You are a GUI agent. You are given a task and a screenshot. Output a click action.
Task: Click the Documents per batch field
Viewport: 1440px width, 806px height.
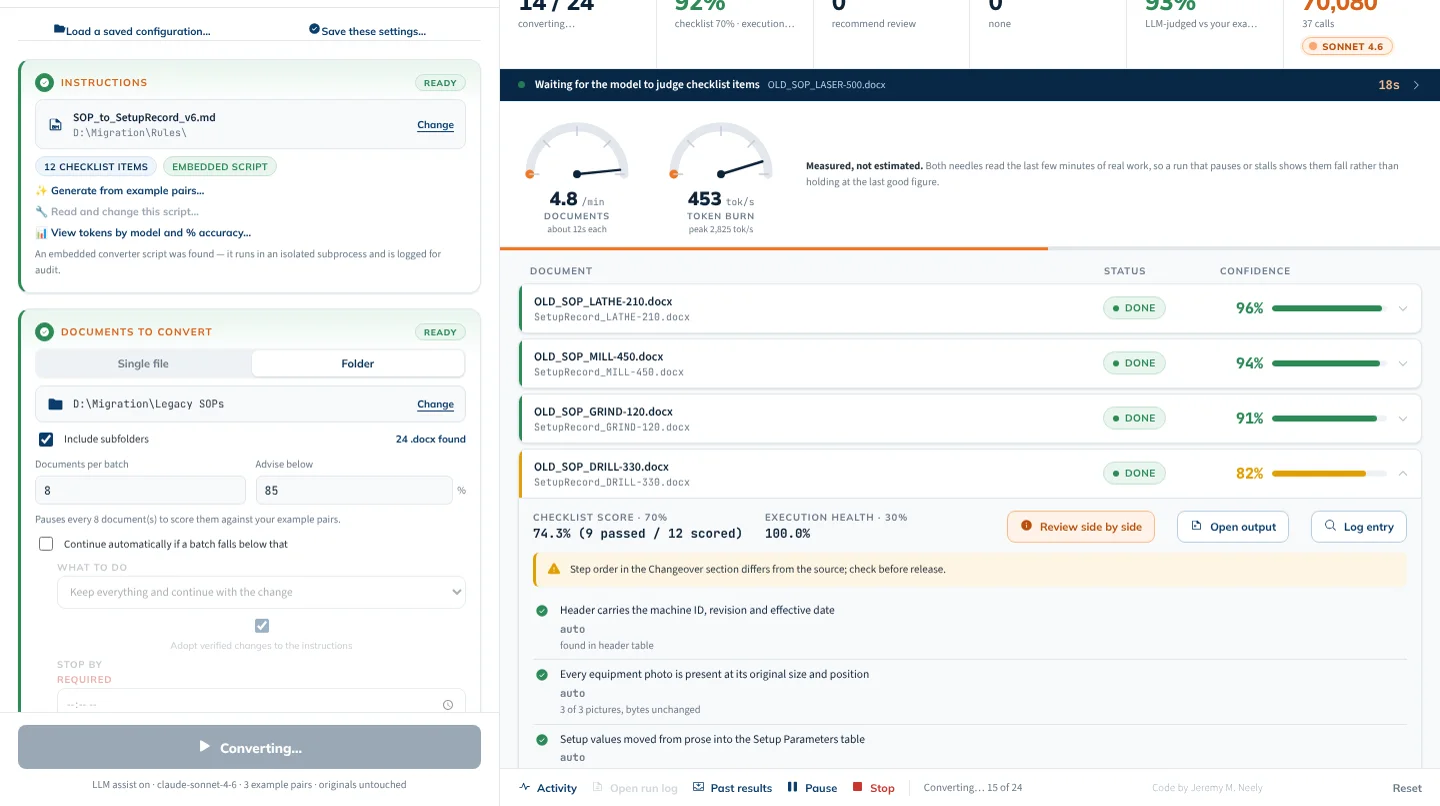point(140,490)
